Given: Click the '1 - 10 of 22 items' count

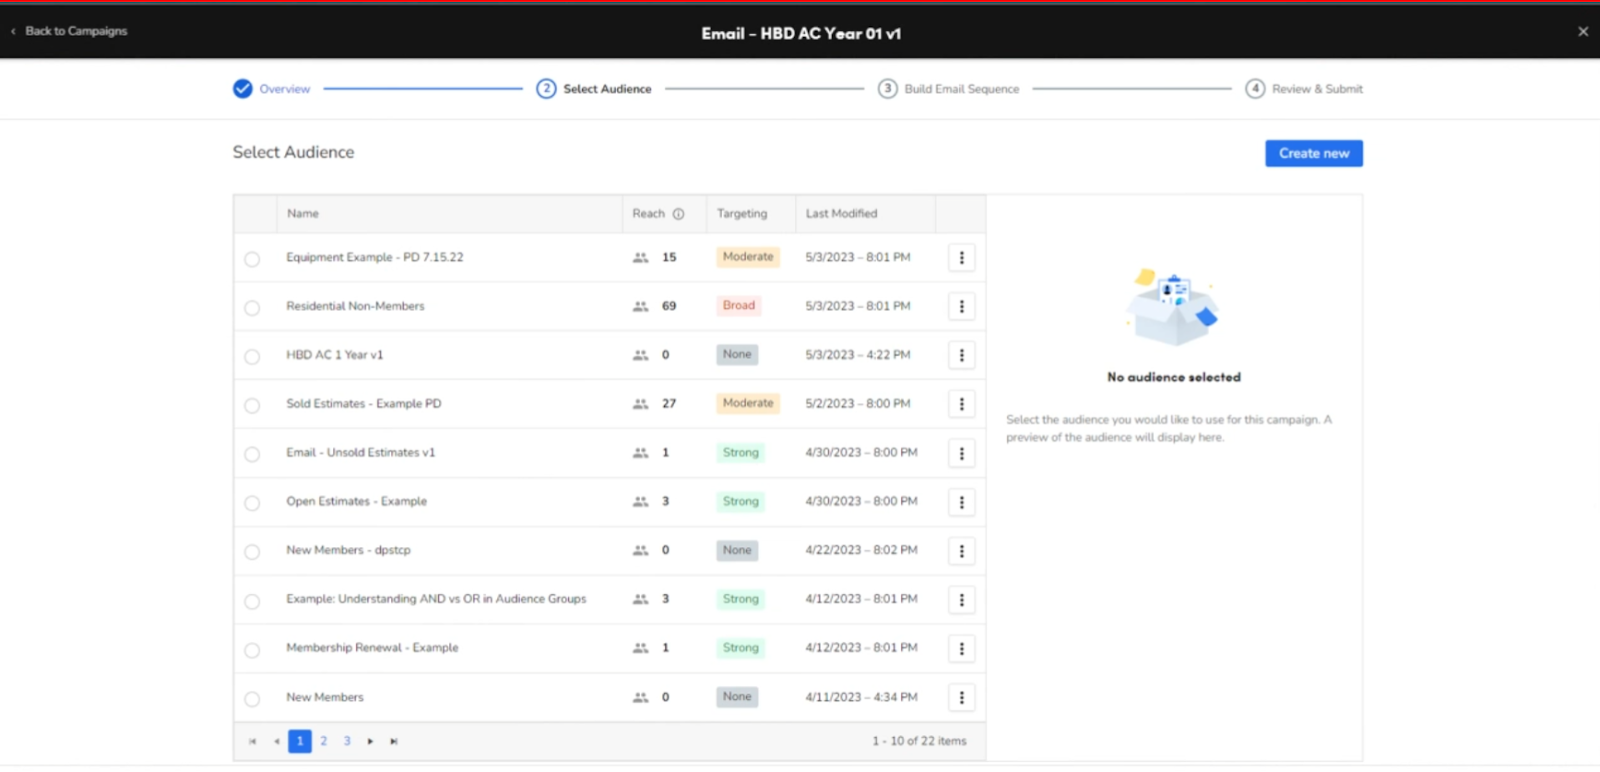Looking at the screenshot, I should (919, 741).
